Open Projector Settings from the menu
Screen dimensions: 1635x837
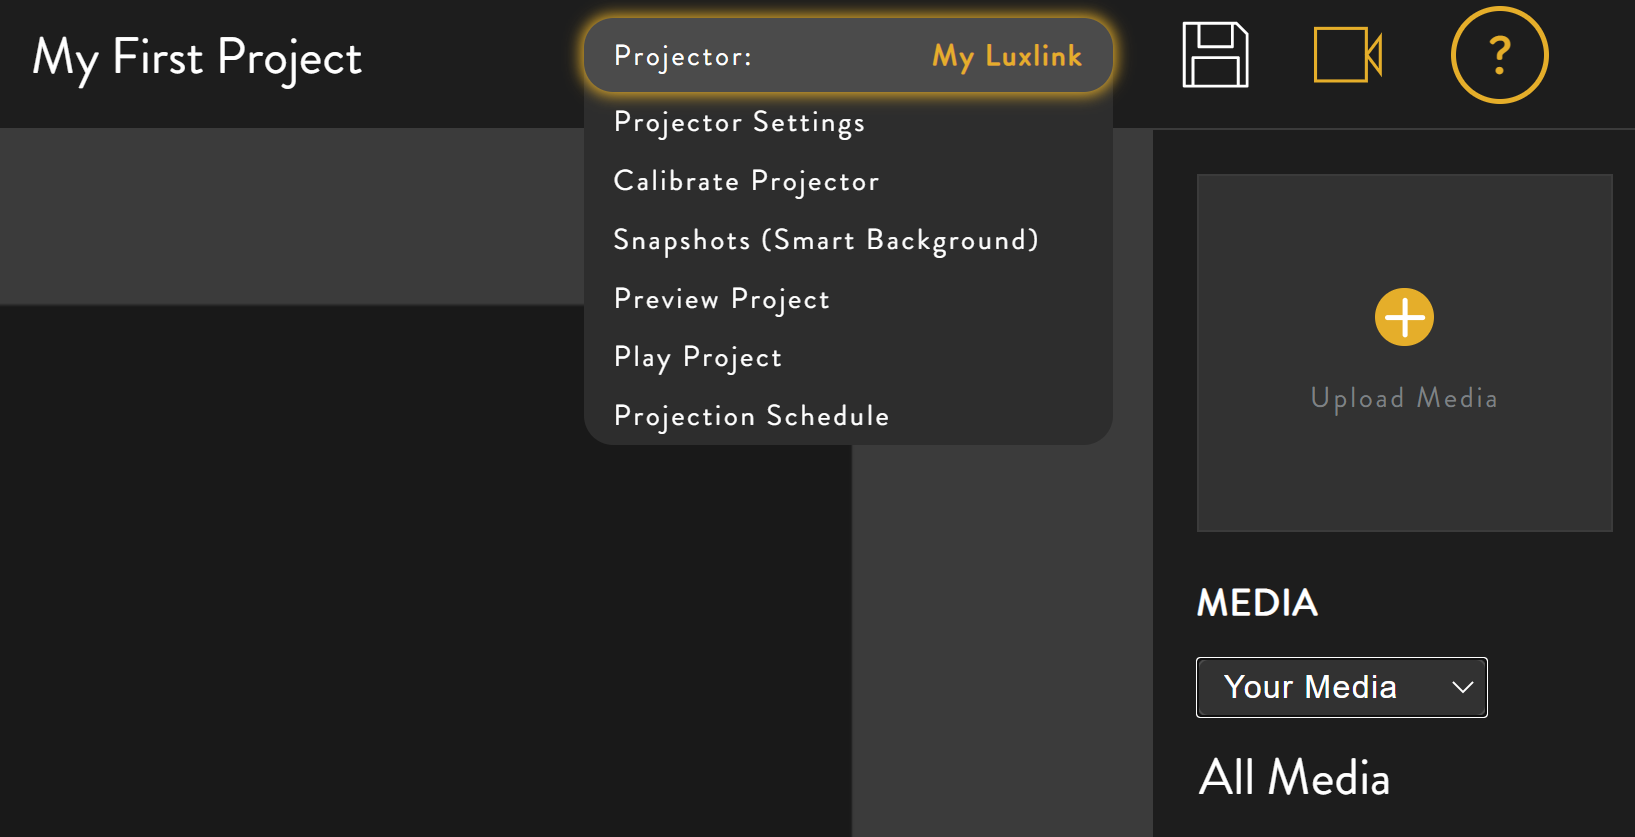739,122
